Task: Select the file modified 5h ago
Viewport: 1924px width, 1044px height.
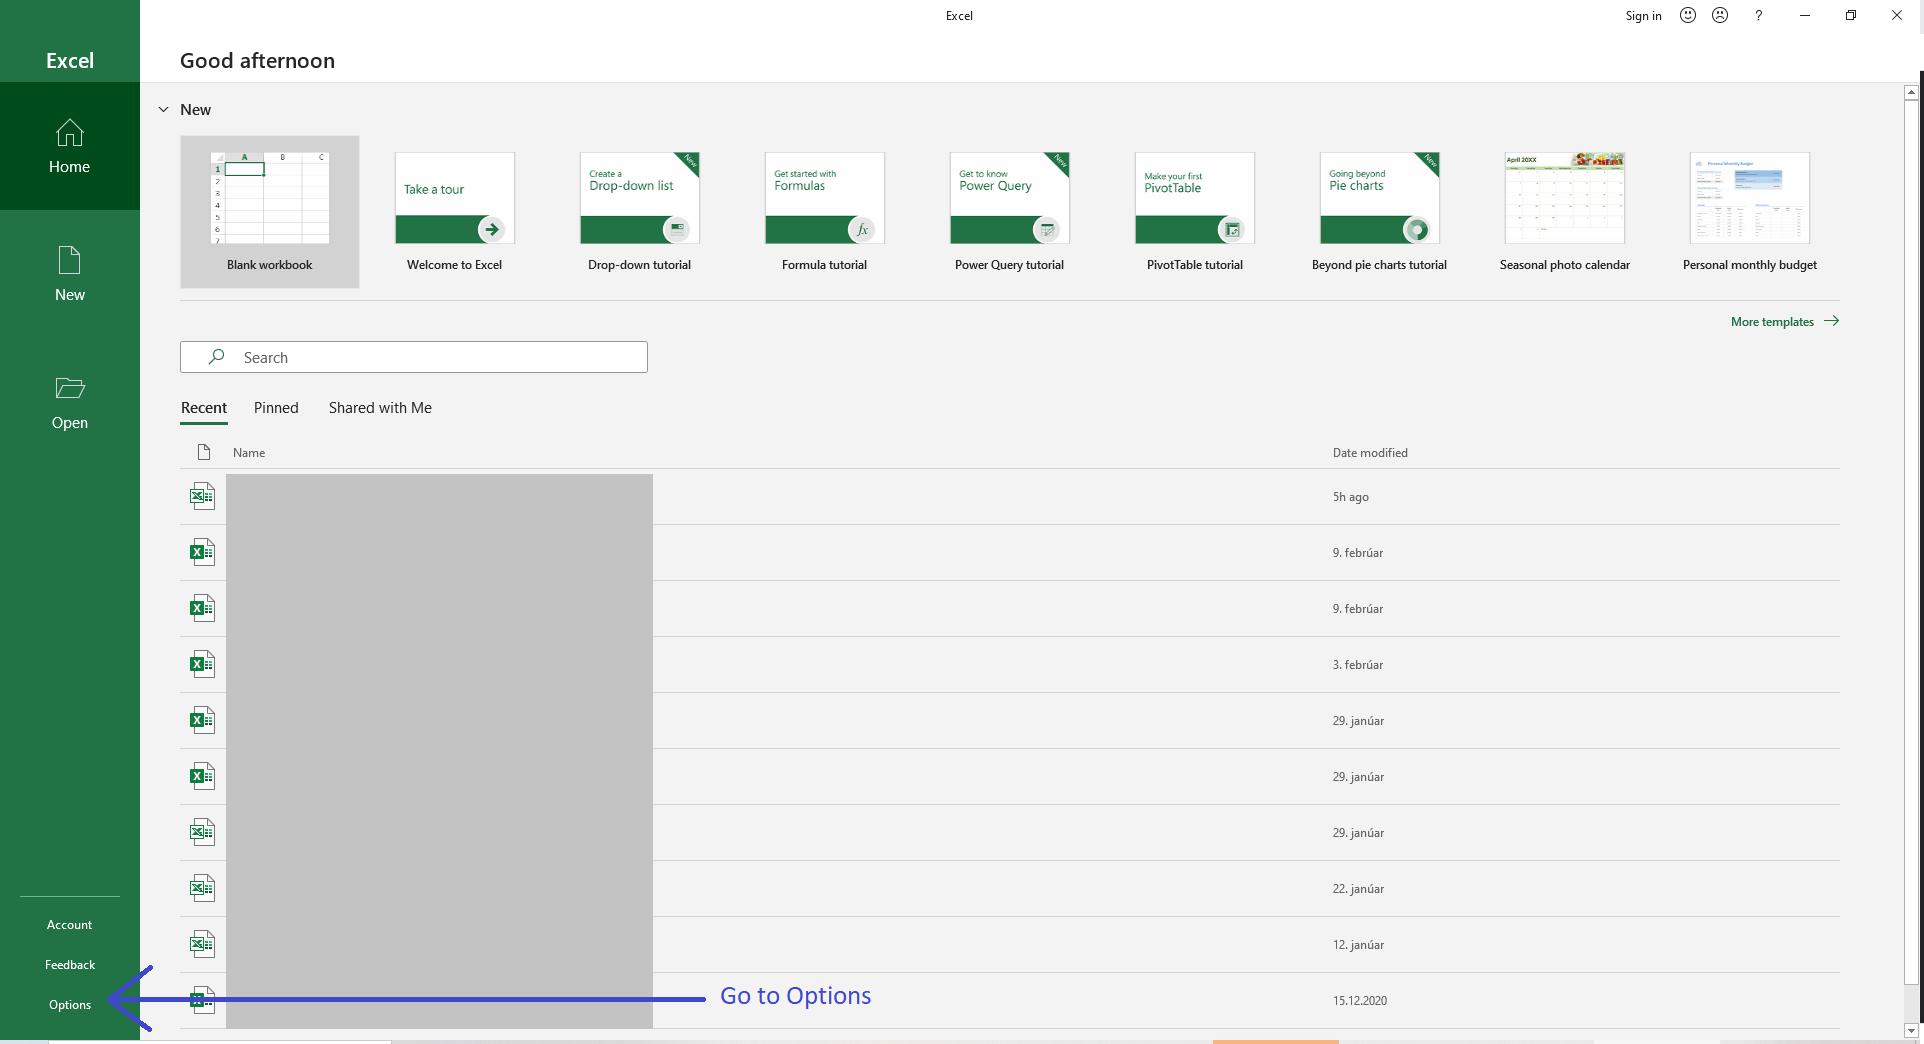Action: 1010,496
